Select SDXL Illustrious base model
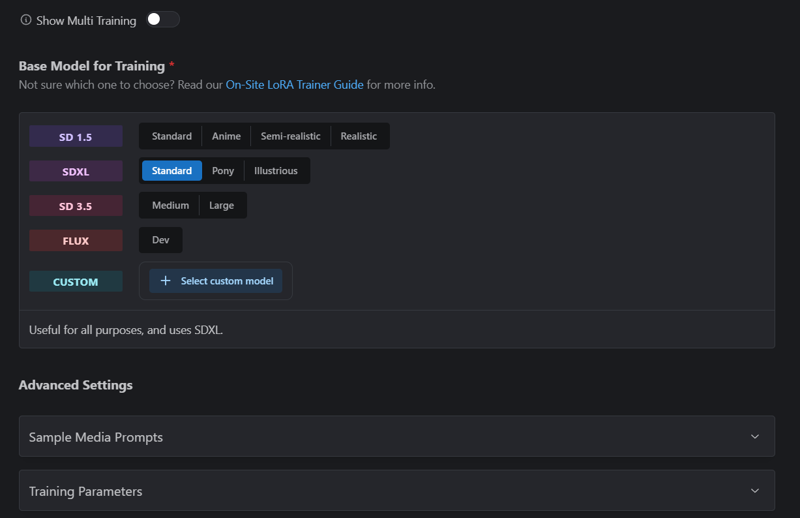This screenshot has width=800, height=518. [276, 170]
